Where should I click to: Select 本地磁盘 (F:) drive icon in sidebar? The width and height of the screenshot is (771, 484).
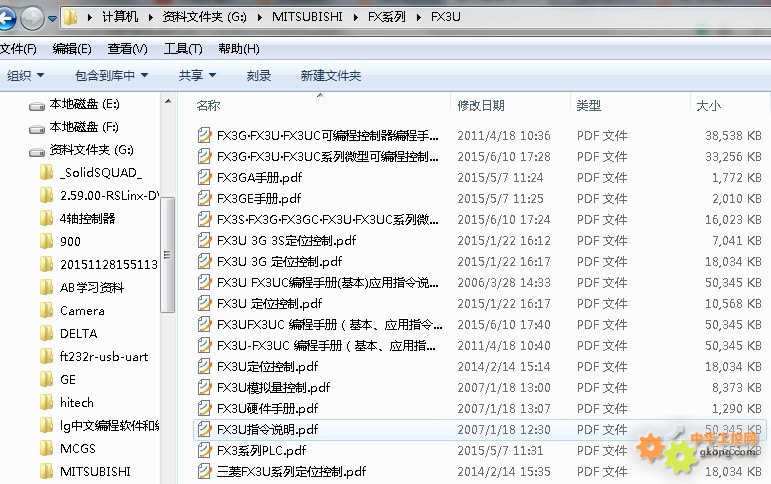point(37,128)
